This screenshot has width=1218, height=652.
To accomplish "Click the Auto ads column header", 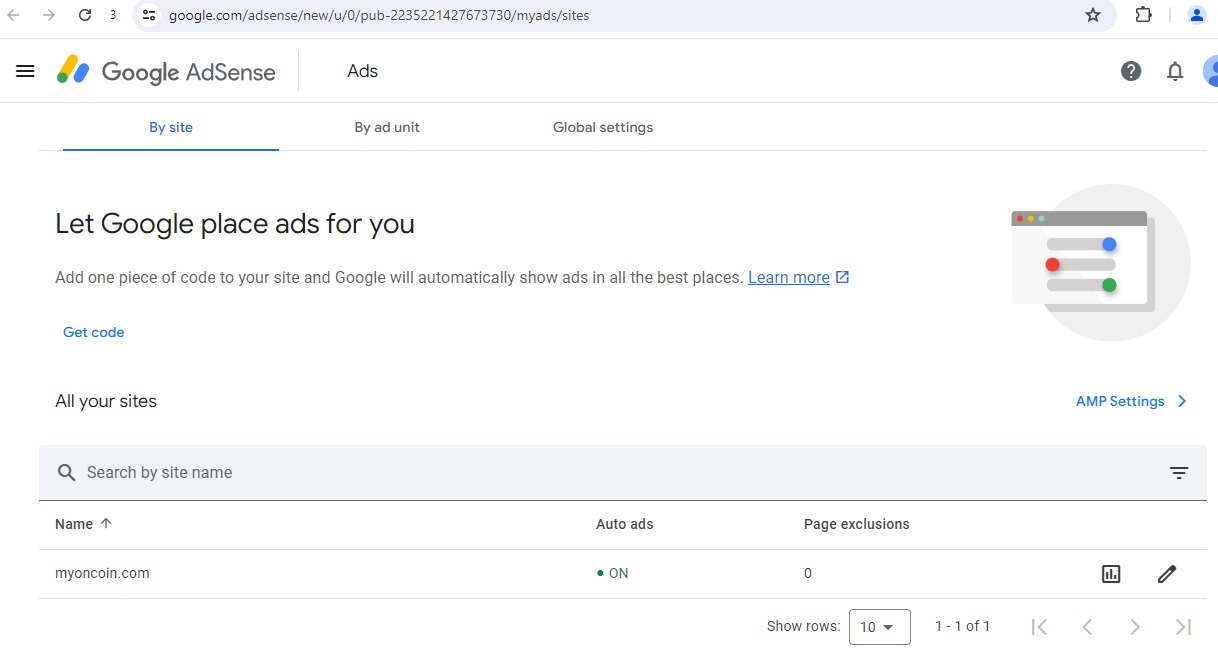I will 624,524.
